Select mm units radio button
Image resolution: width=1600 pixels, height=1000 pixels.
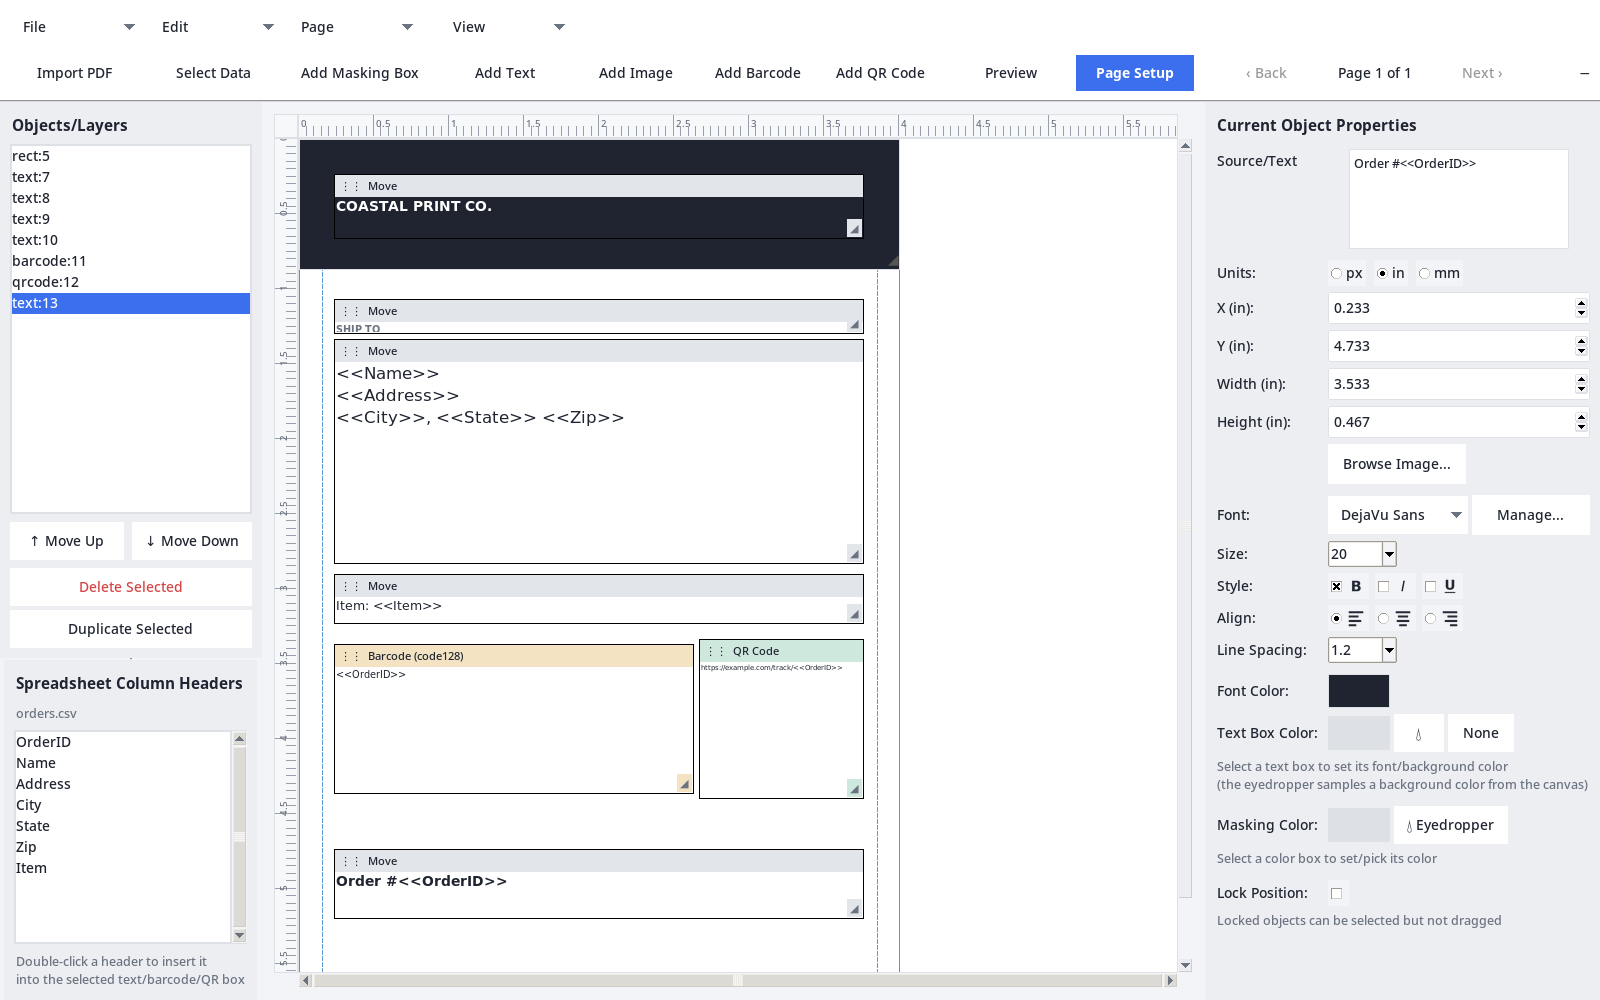coord(1424,273)
